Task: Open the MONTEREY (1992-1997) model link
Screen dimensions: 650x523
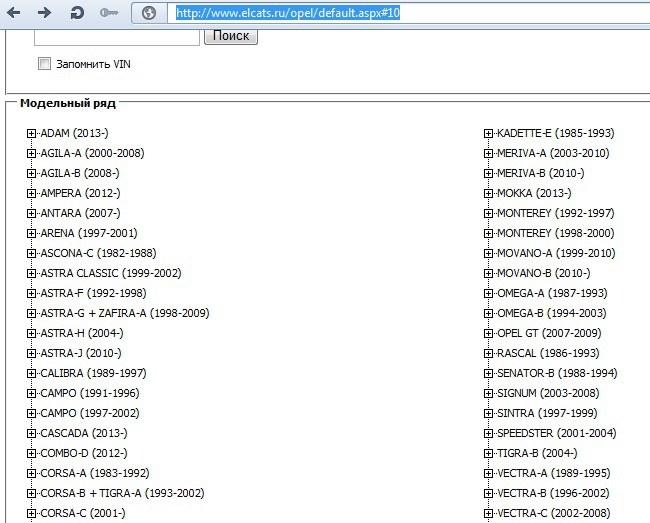Action: (555, 213)
